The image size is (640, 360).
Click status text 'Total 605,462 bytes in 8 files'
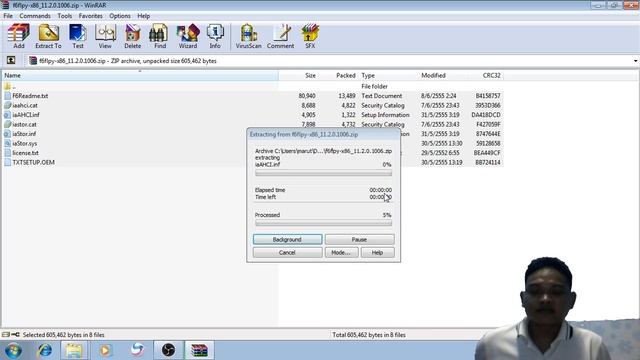click(369, 335)
